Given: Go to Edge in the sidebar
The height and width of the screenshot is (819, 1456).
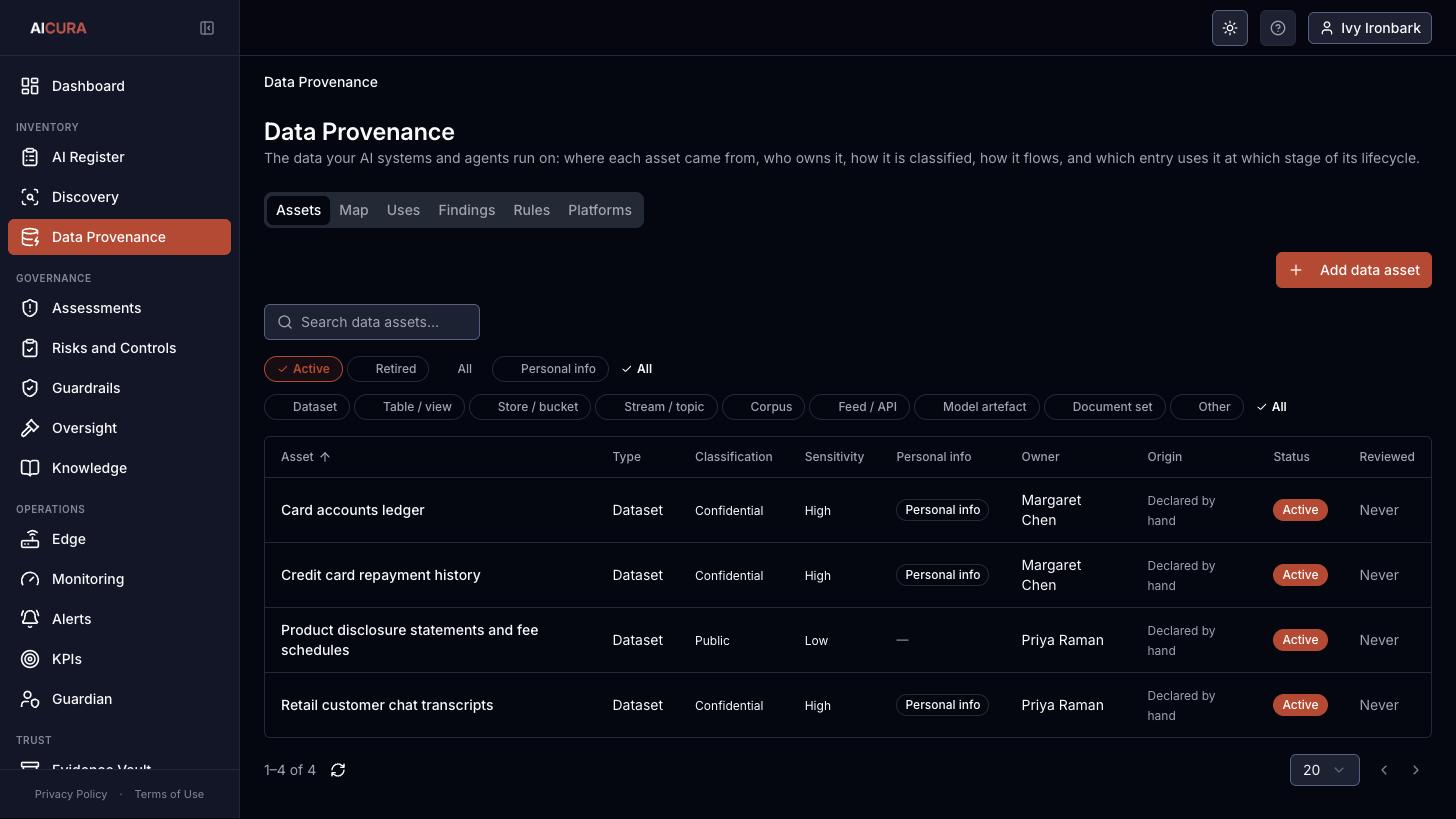Looking at the screenshot, I should pyautogui.click(x=119, y=539).
